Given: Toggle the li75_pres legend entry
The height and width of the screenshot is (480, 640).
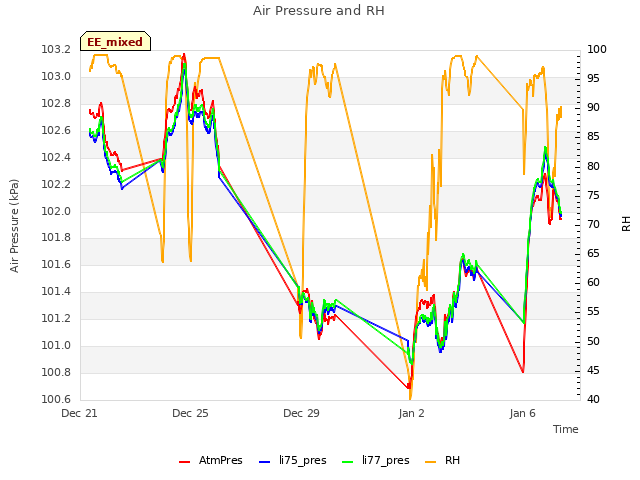Looking at the screenshot, I should pyautogui.click(x=293, y=460).
